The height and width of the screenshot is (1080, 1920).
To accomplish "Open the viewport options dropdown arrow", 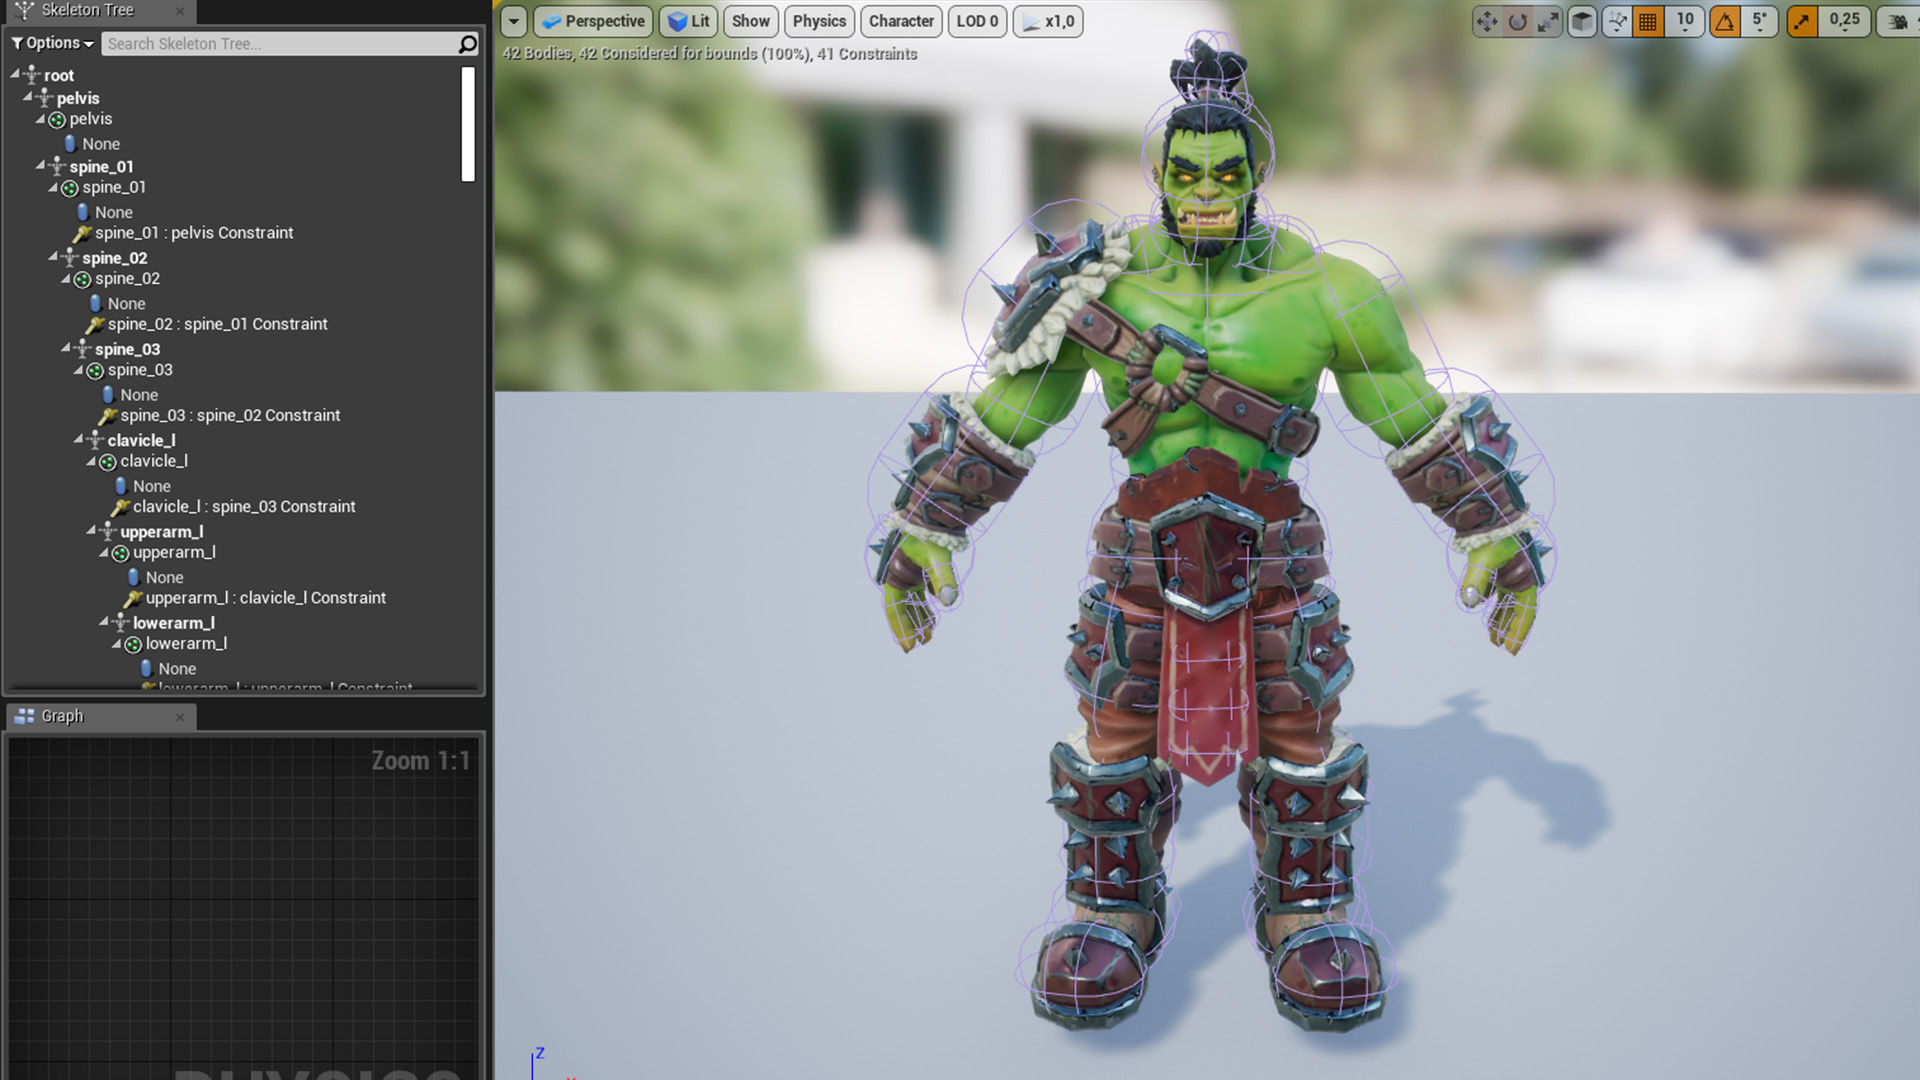I will coord(513,21).
